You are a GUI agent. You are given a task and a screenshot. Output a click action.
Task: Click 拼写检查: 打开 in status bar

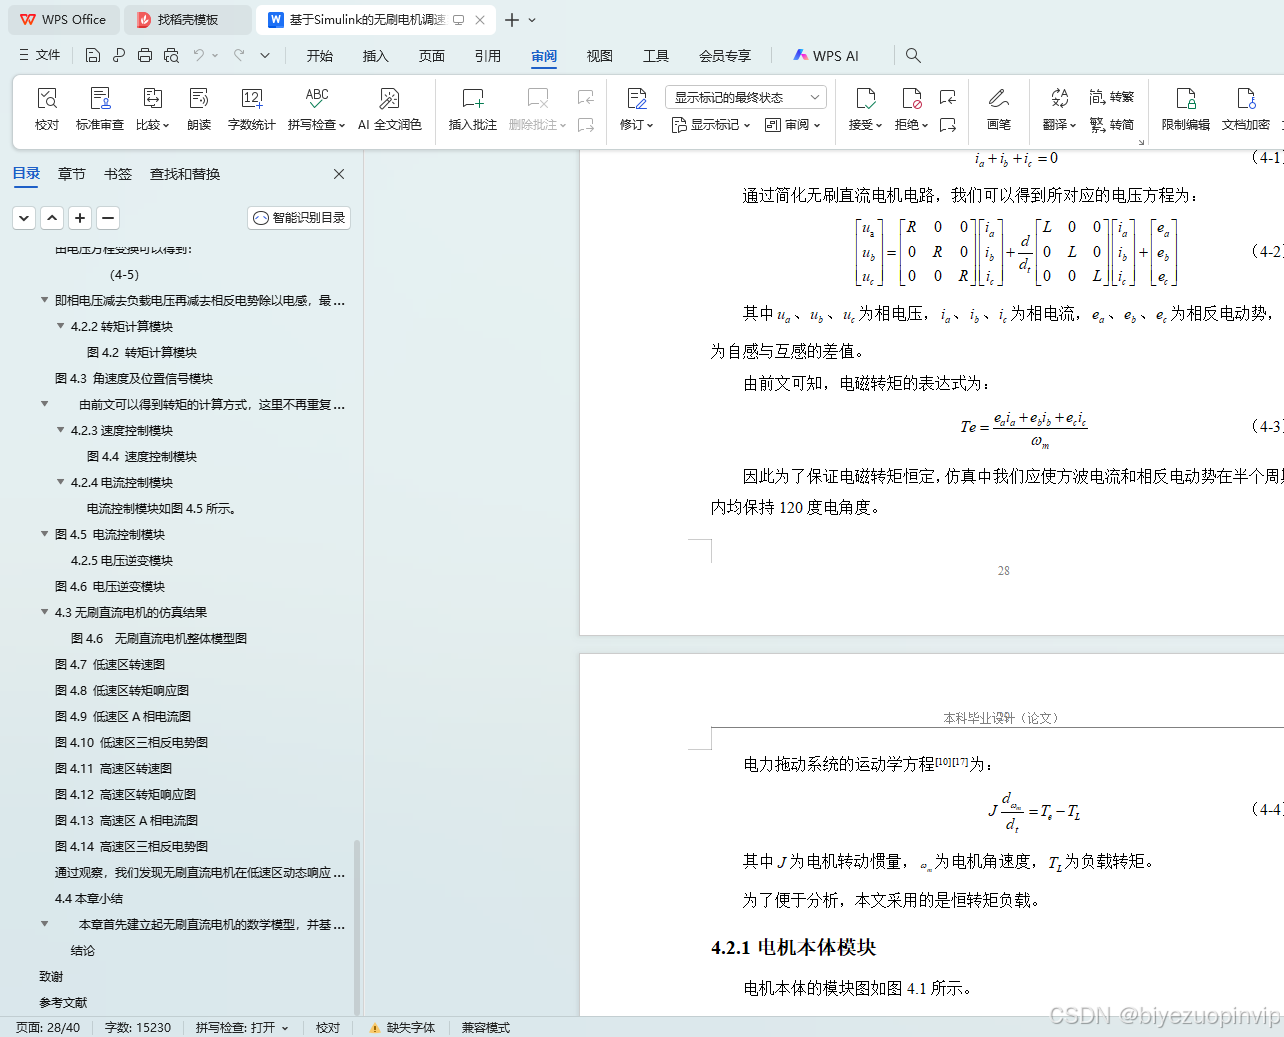point(242,1027)
